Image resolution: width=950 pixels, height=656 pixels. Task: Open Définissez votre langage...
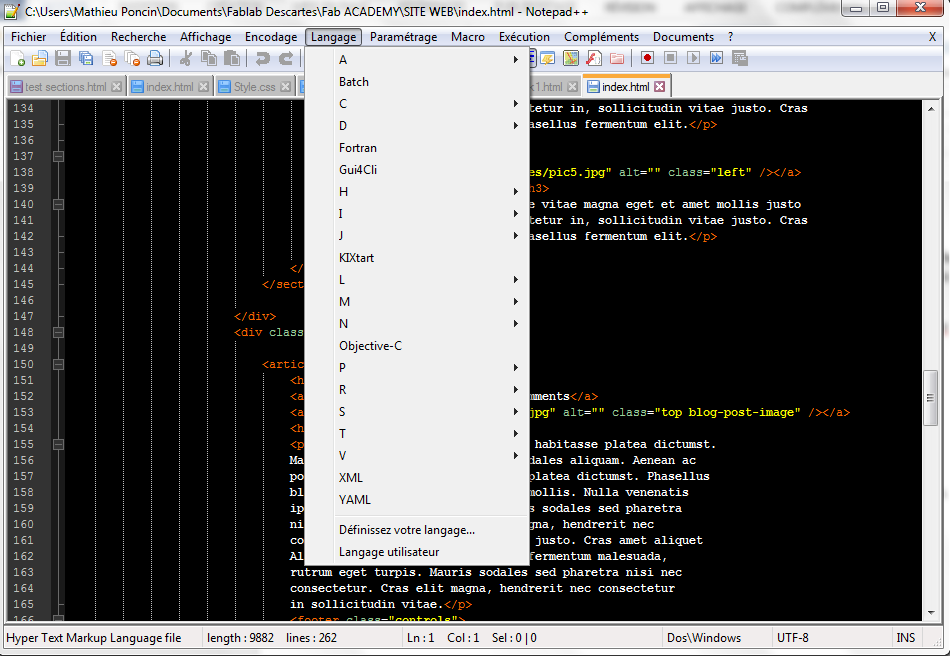click(417, 530)
